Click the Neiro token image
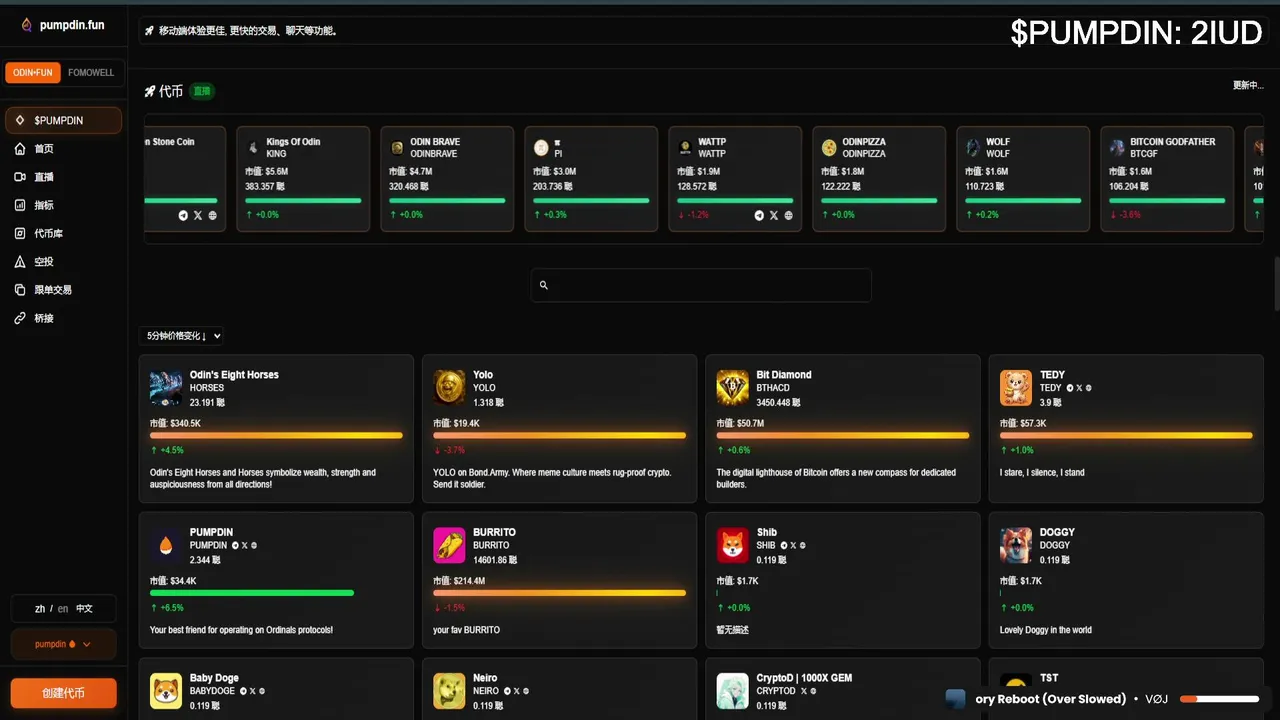The height and width of the screenshot is (720, 1280). tap(449, 691)
